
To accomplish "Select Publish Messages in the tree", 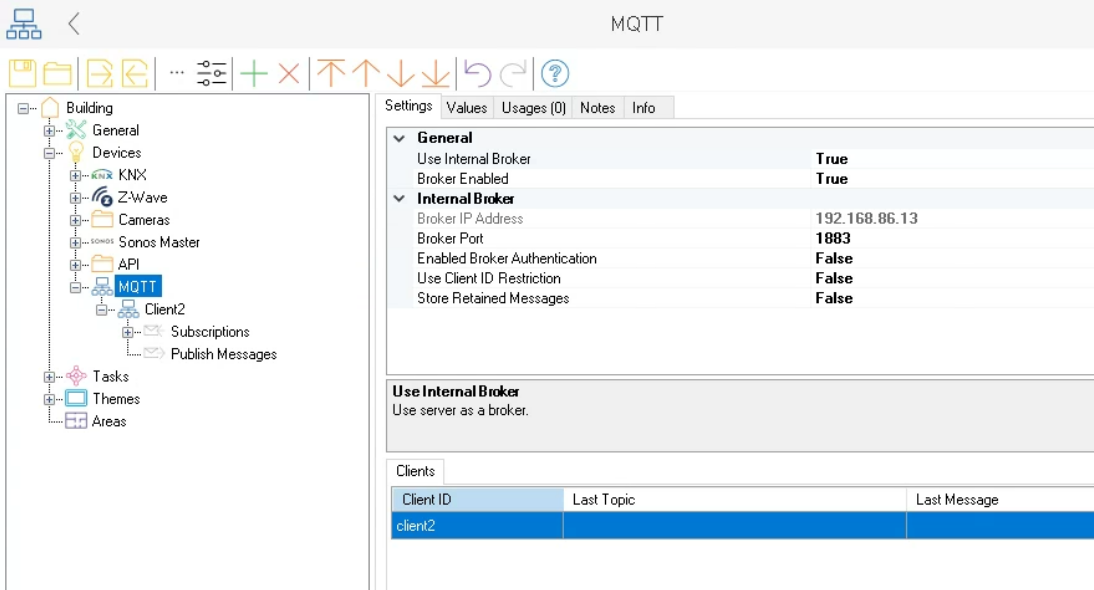I will tap(223, 354).
